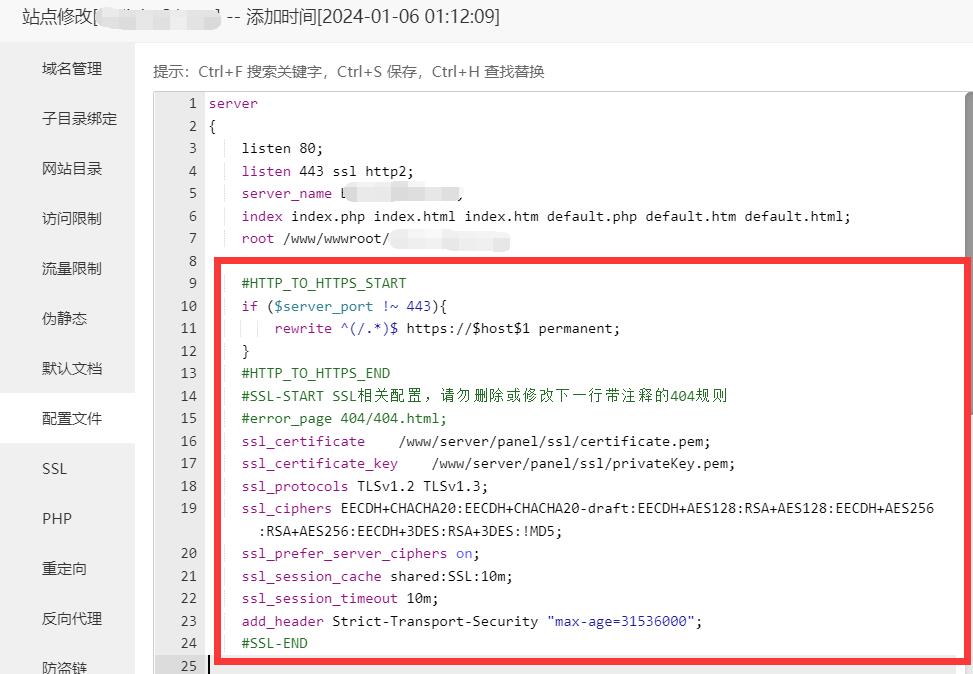
Task: Click the 'listen 443 ssl http2;' line
Action: (x=327, y=171)
